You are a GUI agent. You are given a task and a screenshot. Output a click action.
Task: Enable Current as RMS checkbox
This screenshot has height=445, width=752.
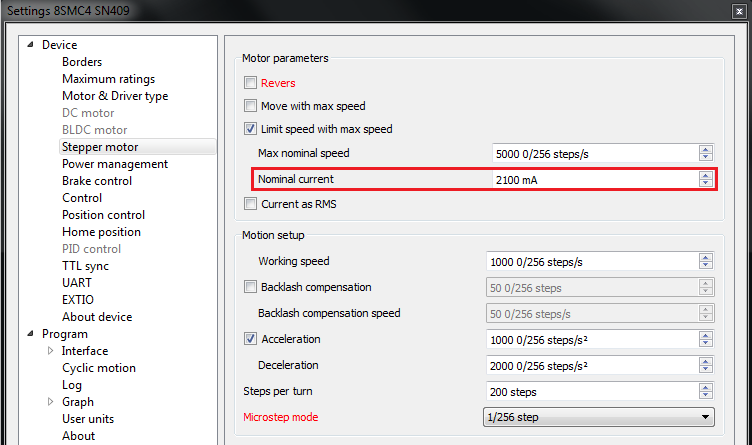coord(251,204)
